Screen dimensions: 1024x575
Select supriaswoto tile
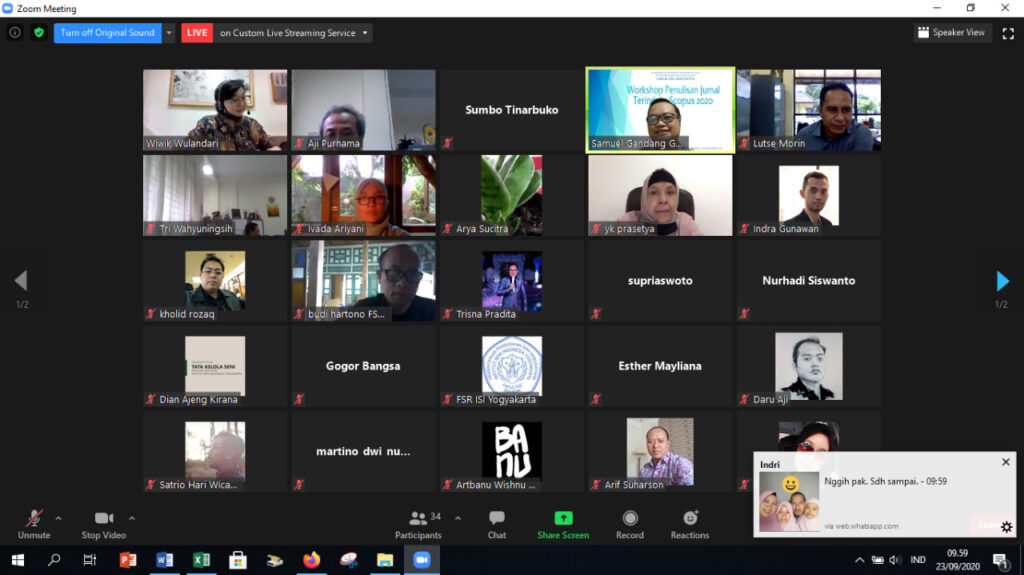coord(660,280)
